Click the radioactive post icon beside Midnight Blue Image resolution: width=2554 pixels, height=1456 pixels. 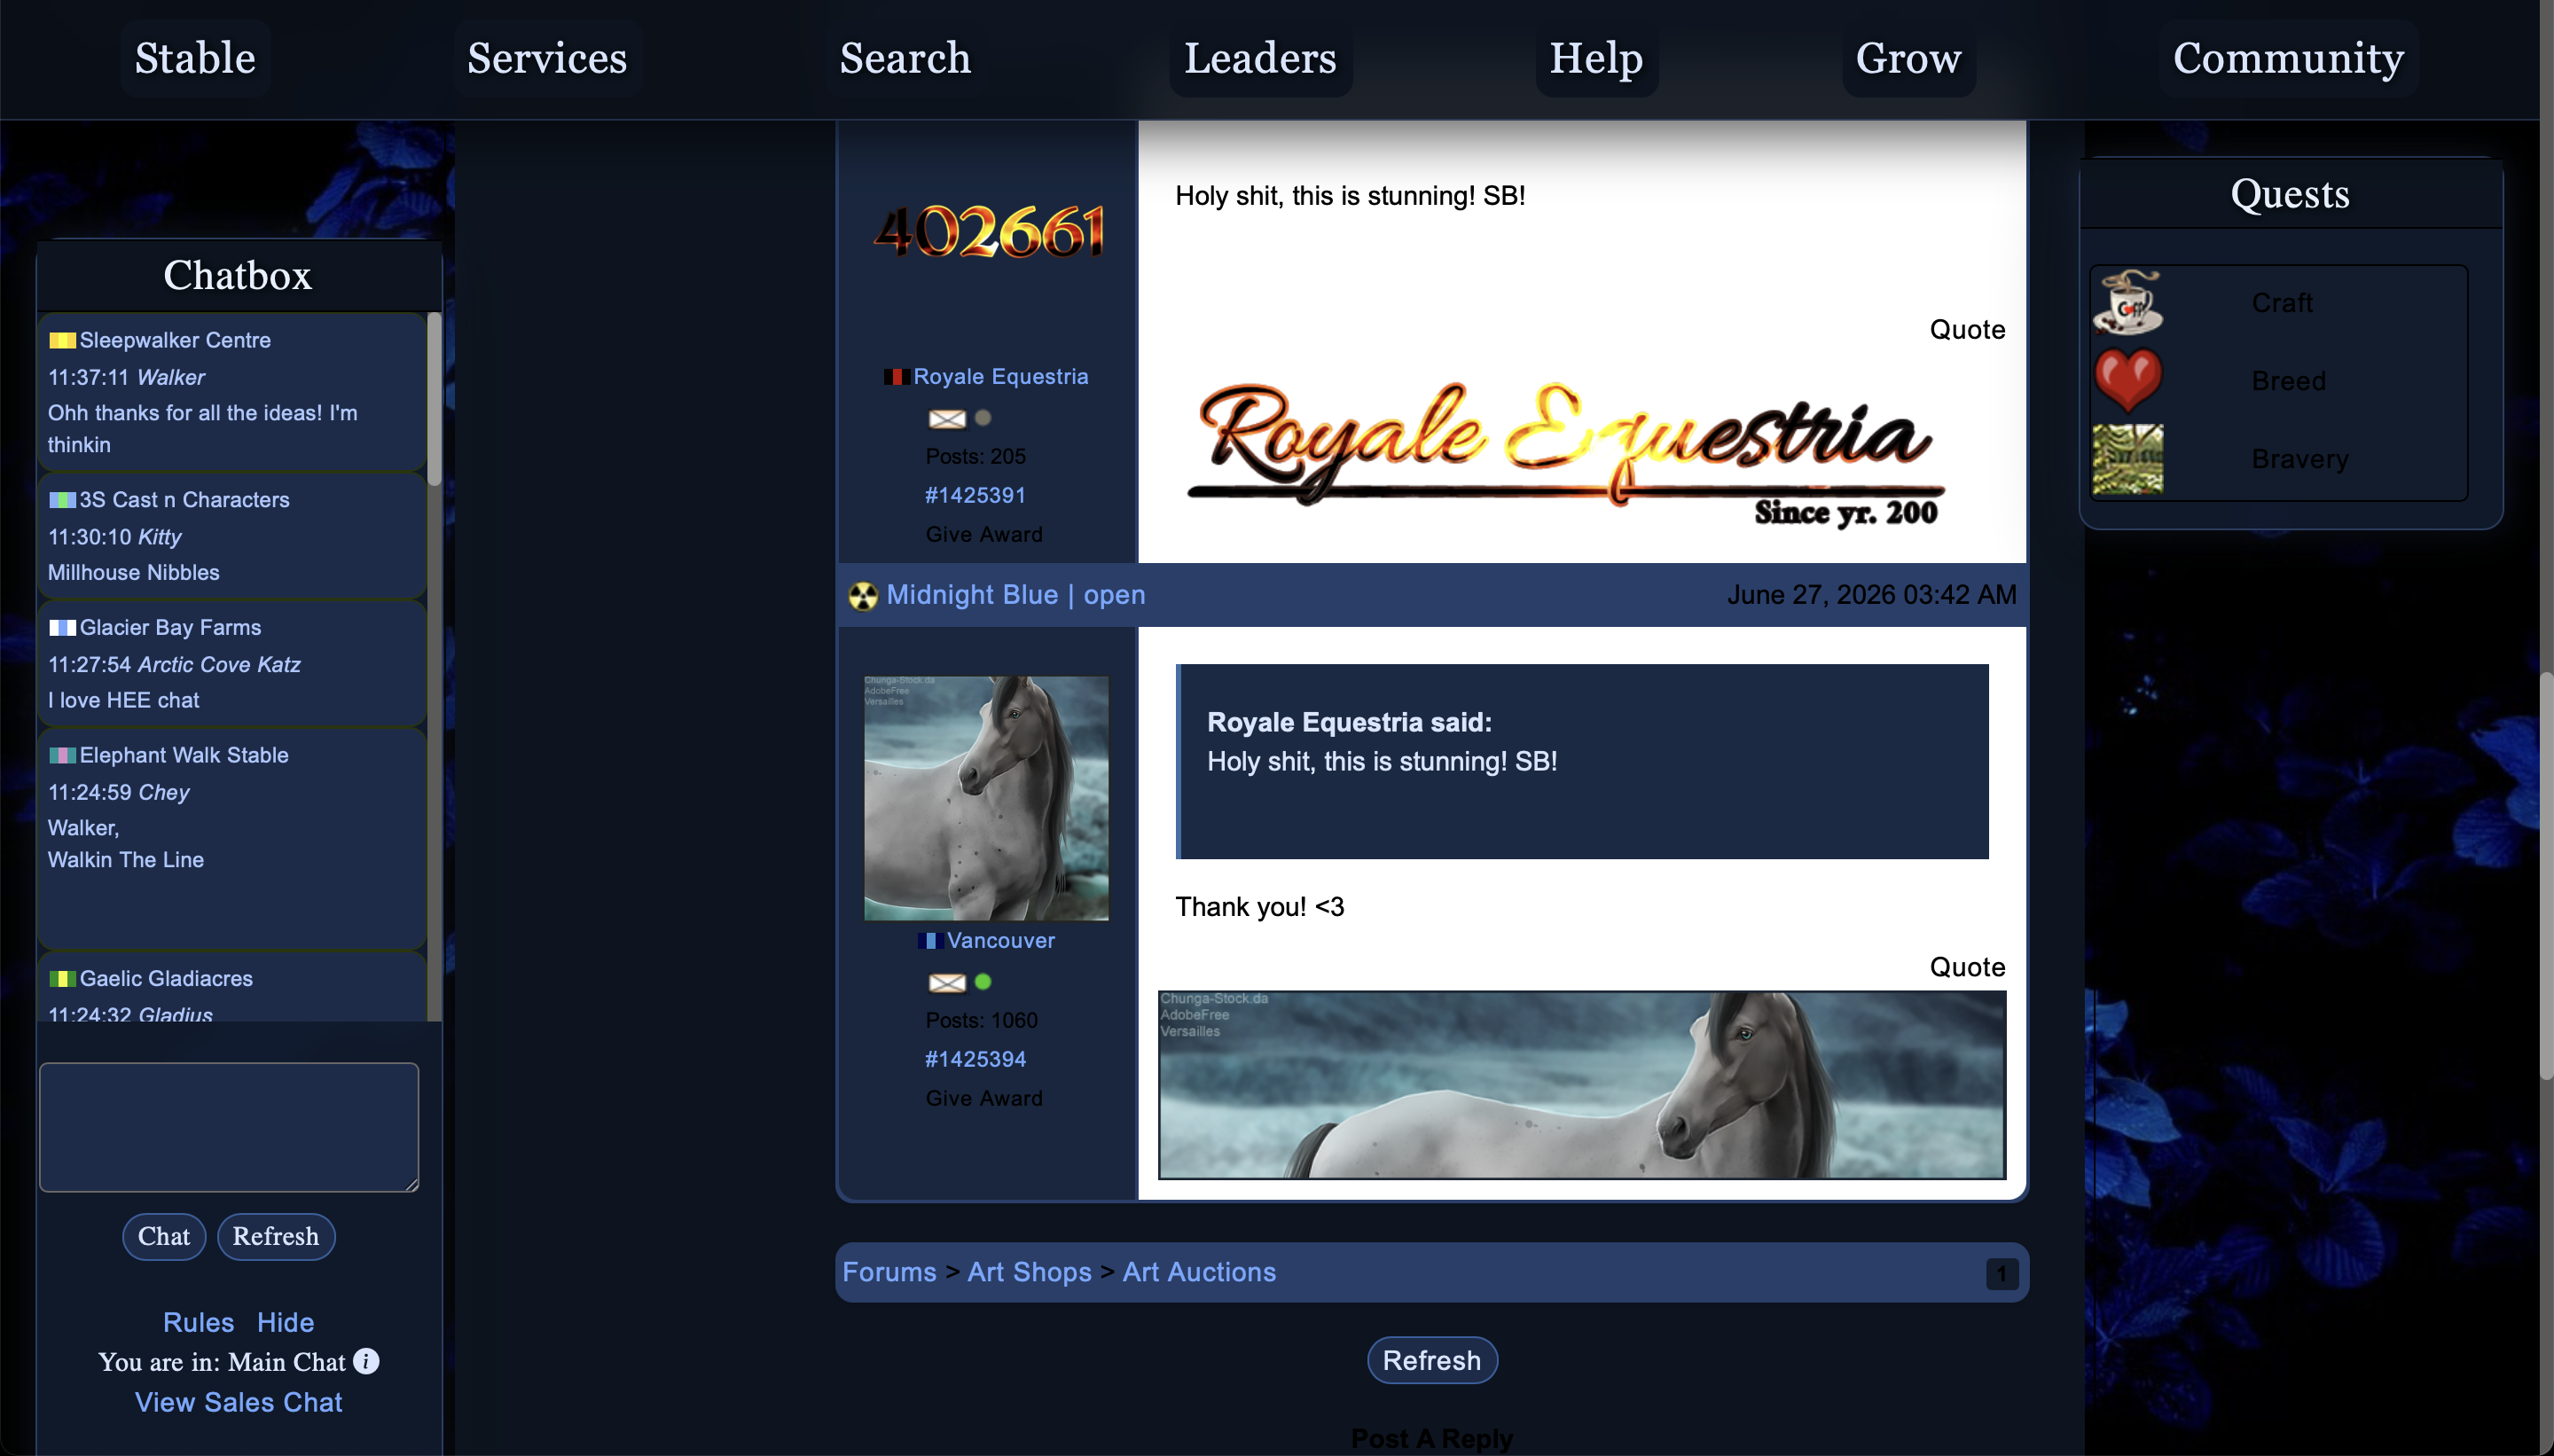[x=862, y=596]
